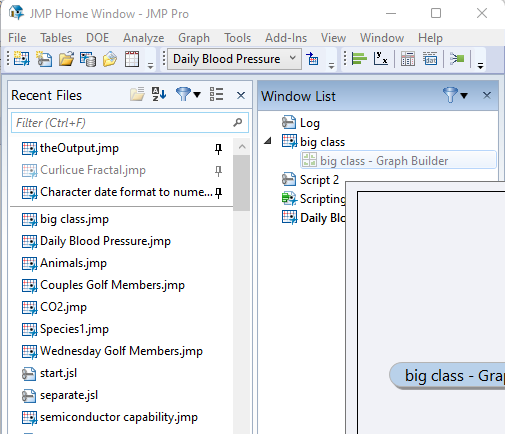Close the Window List panel
Image resolution: width=505 pixels, height=434 pixels.
pos(487,96)
